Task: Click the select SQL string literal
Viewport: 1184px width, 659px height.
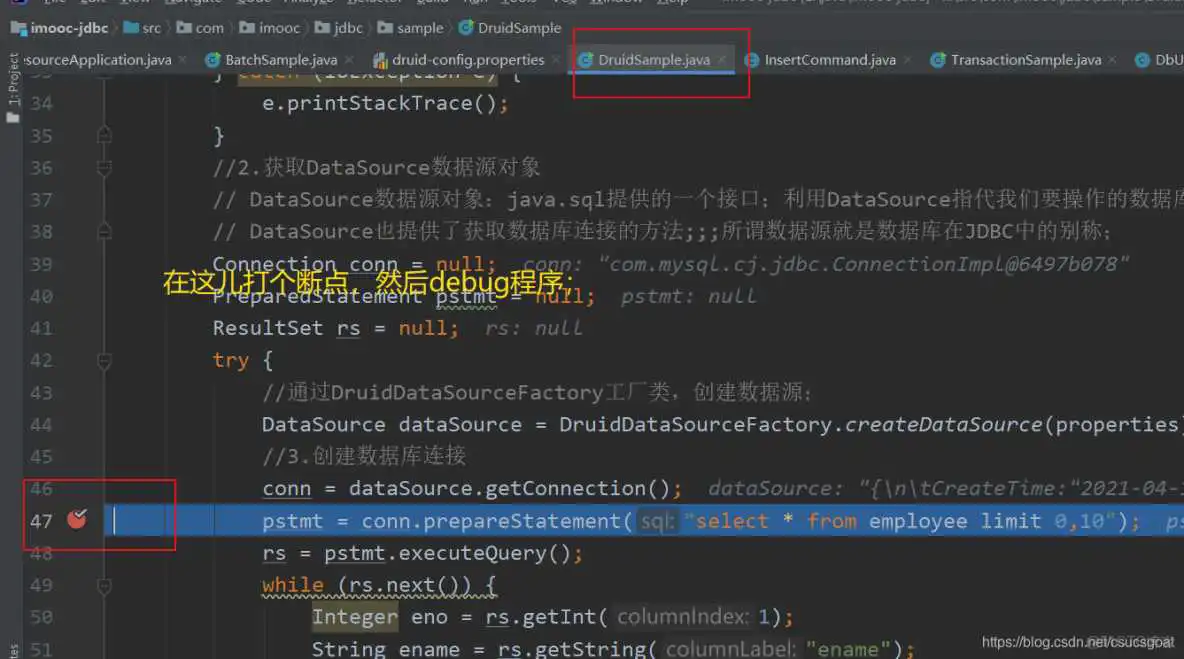Action: click(x=900, y=521)
